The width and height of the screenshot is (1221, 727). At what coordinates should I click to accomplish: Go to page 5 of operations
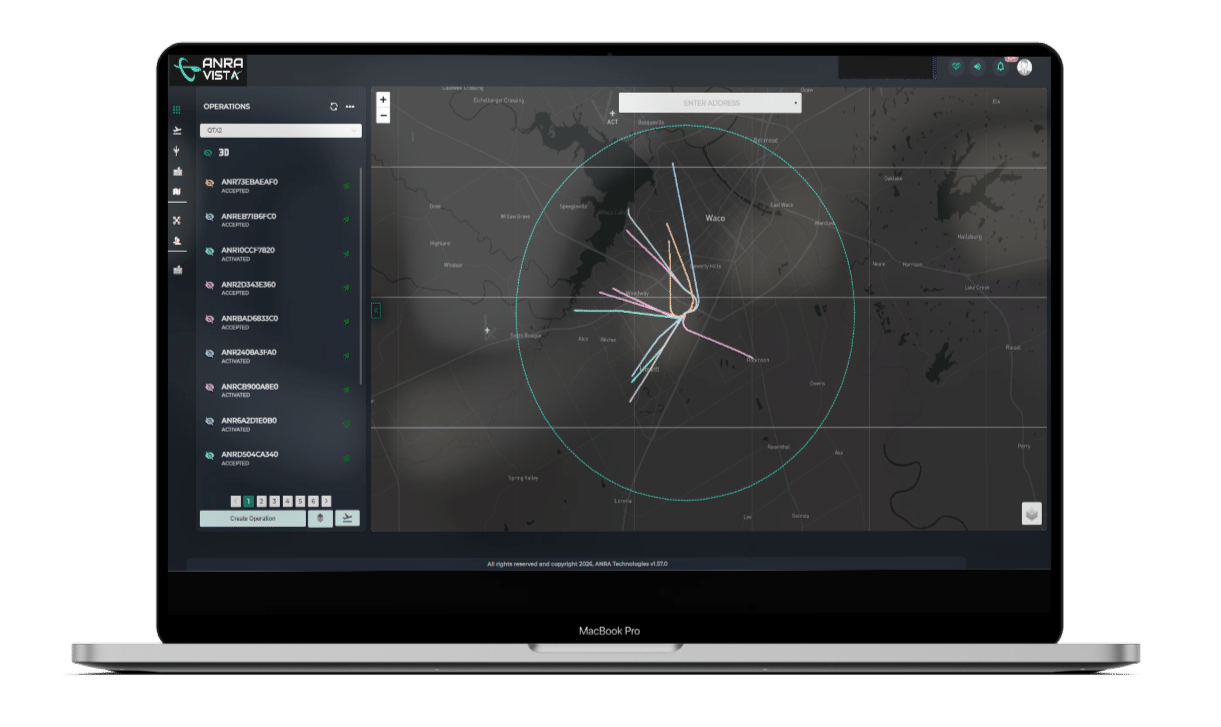click(300, 501)
